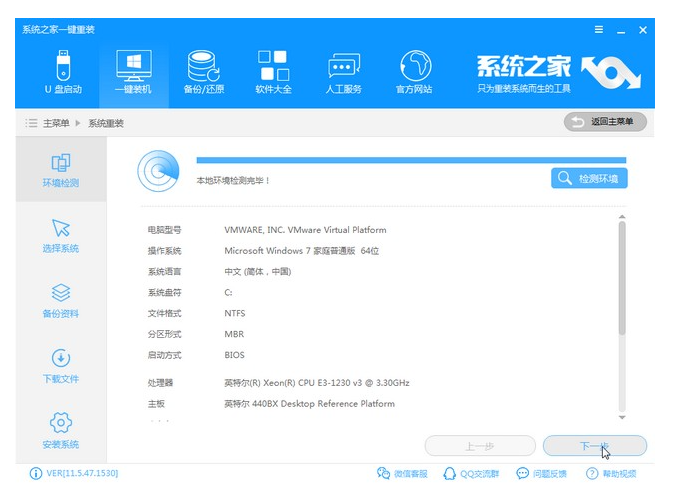Image resolution: width=681 pixels, height=496 pixels.
Task: Click the 安装系统 gear step
Action: [61, 432]
